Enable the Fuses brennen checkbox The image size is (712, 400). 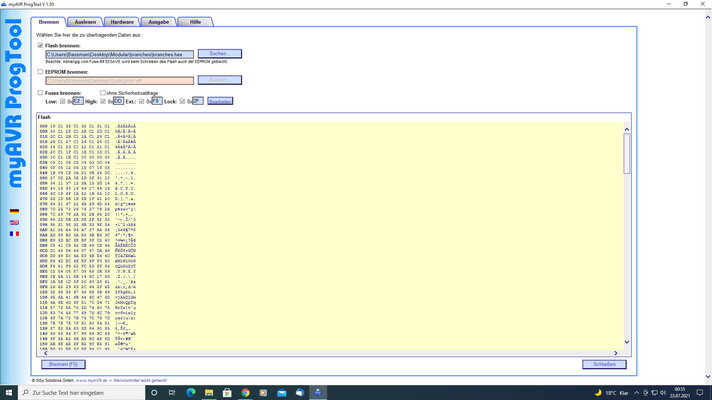coord(40,93)
